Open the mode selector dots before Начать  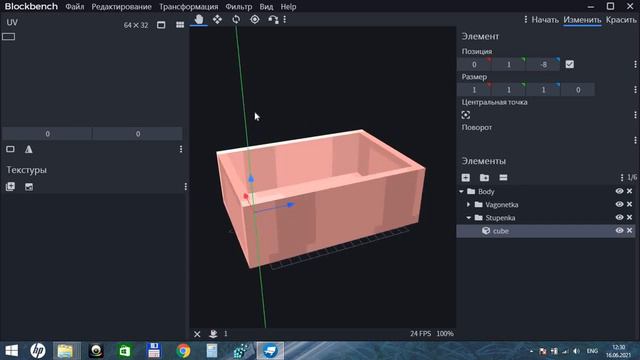[526, 20]
